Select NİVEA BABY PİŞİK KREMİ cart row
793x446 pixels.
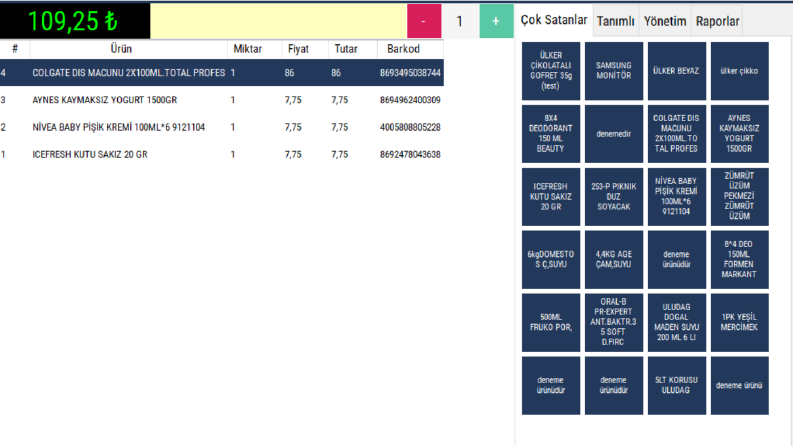[x=222, y=127]
